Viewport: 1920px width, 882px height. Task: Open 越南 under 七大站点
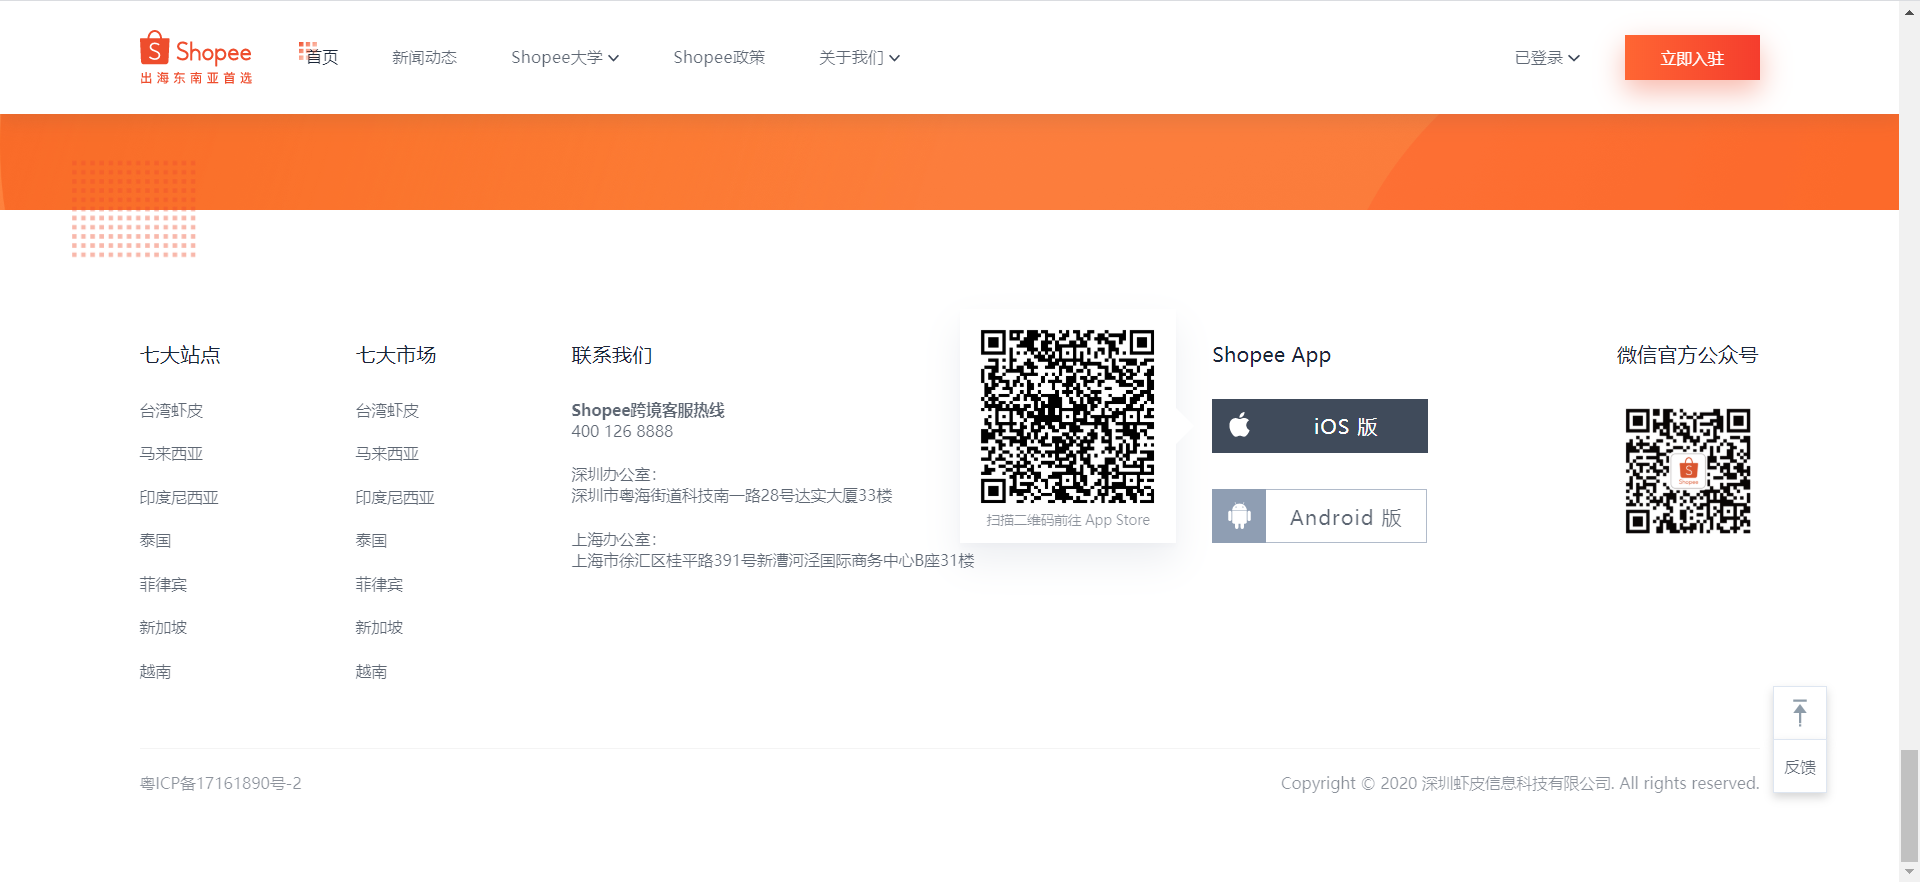coord(155,672)
